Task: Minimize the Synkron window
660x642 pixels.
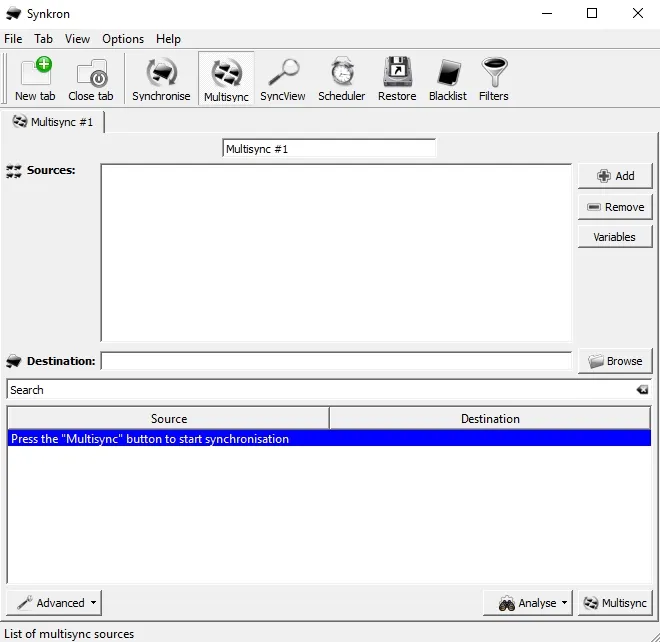Action: point(547,13)
